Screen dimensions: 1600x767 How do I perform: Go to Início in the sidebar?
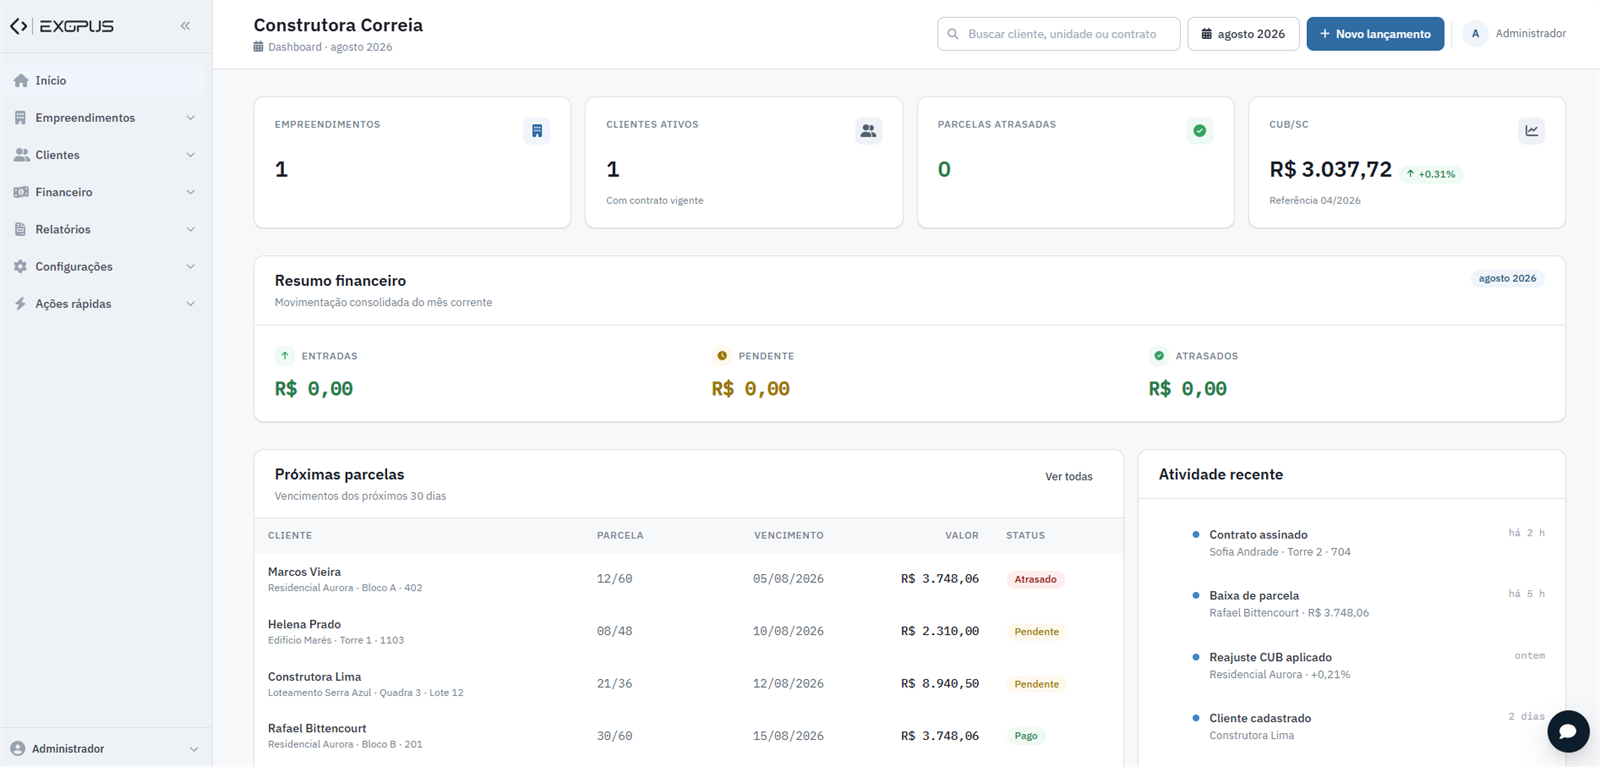pos(105,81)
